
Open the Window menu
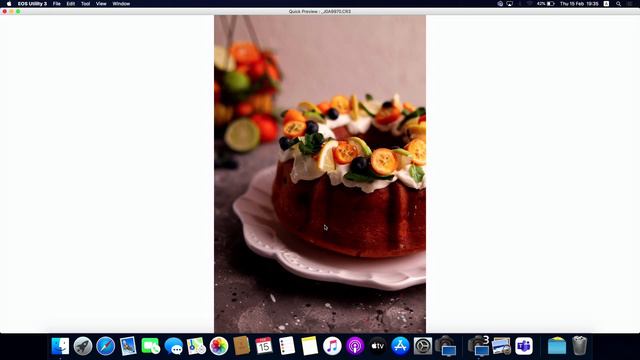[121, 4]
